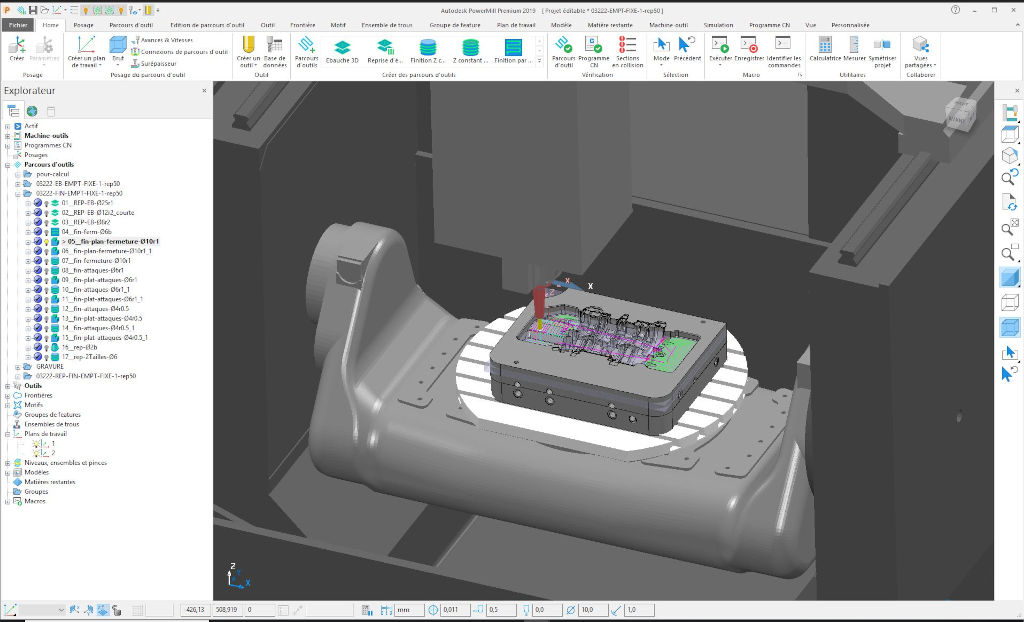
Task: Toggle visibility bulb of 04_fin-ferm-Ø6b toolpath
Action: [45, 232]
